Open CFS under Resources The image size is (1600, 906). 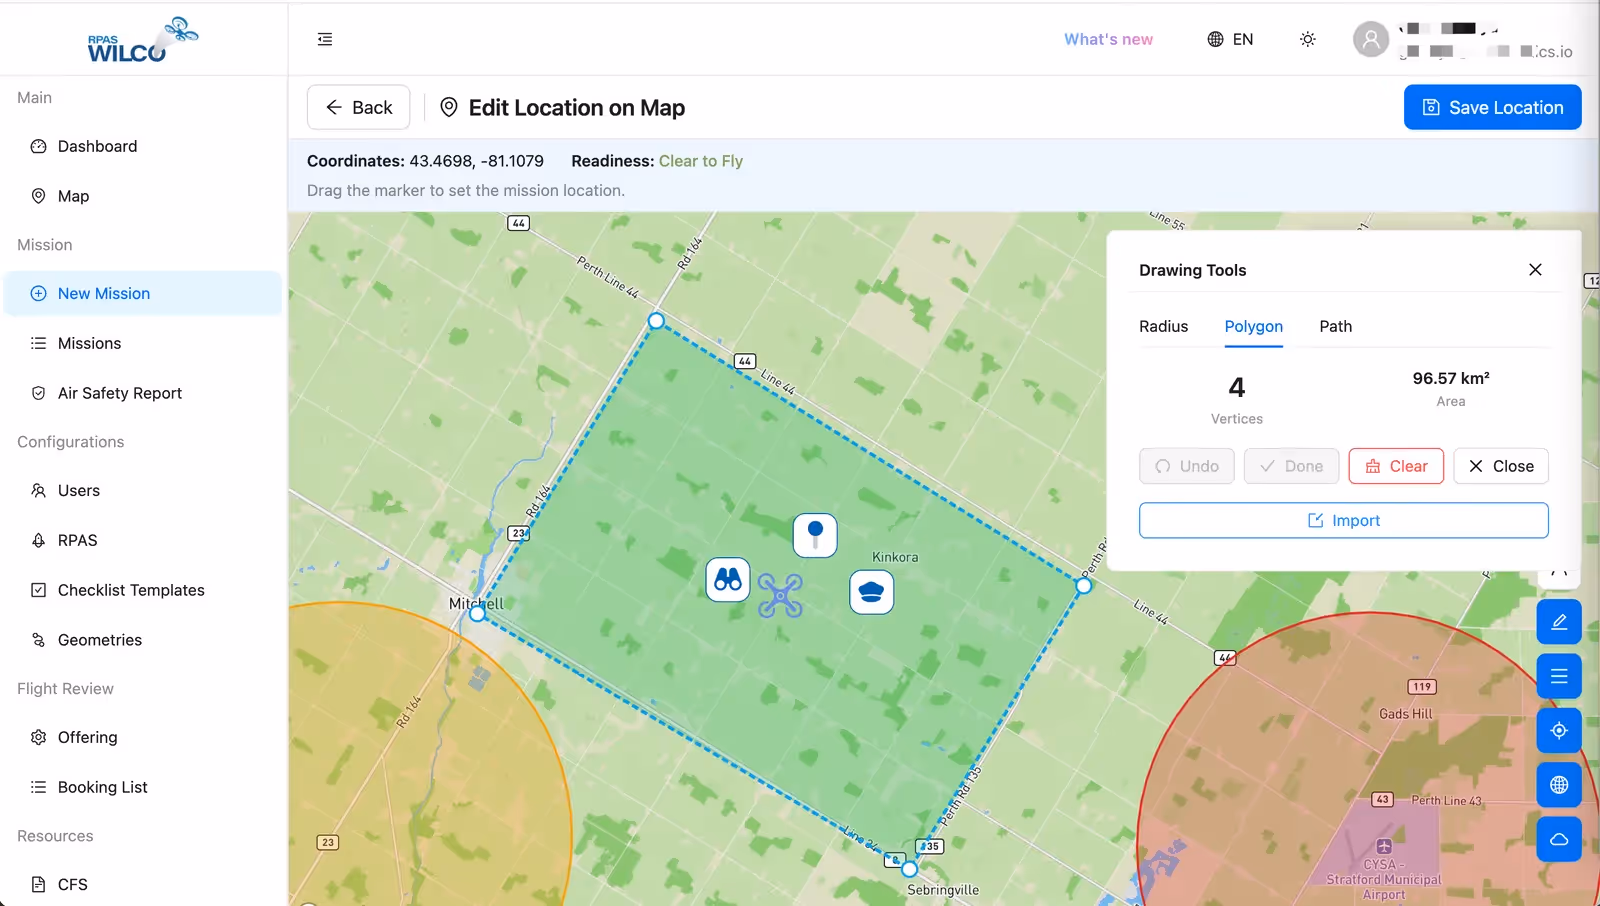143,884
